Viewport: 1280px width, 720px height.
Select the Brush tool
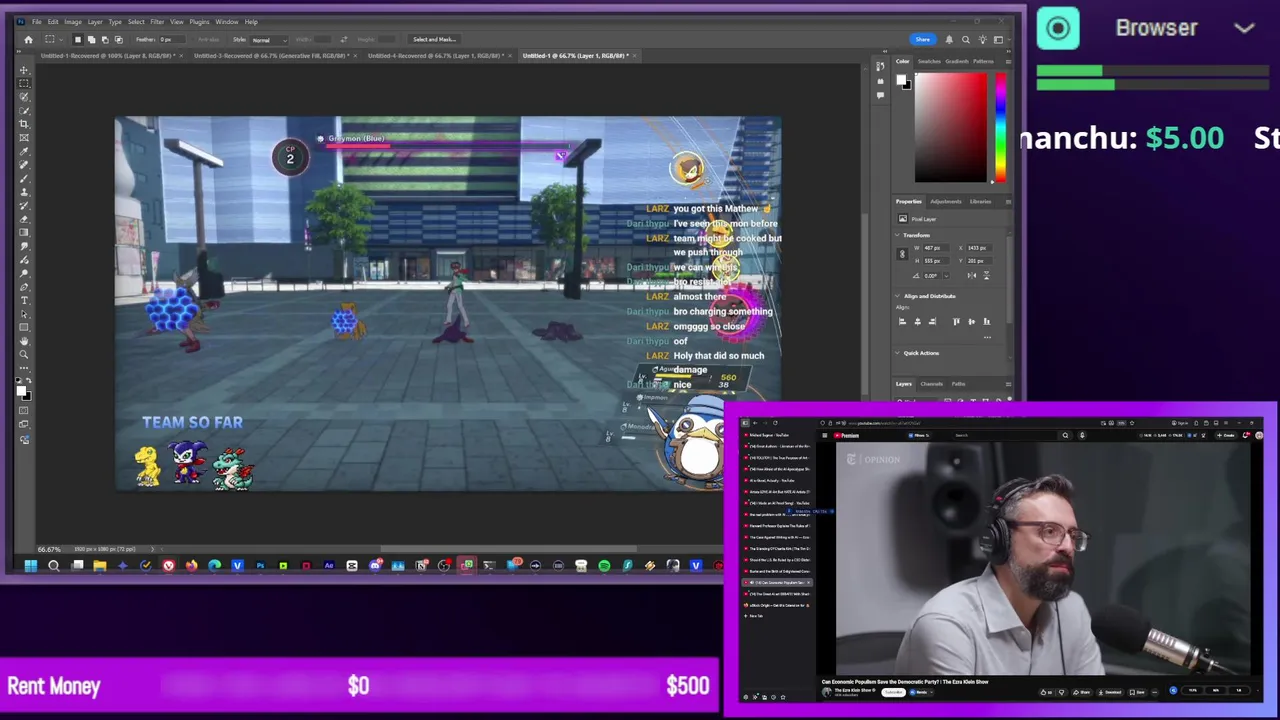coord(24,177)
